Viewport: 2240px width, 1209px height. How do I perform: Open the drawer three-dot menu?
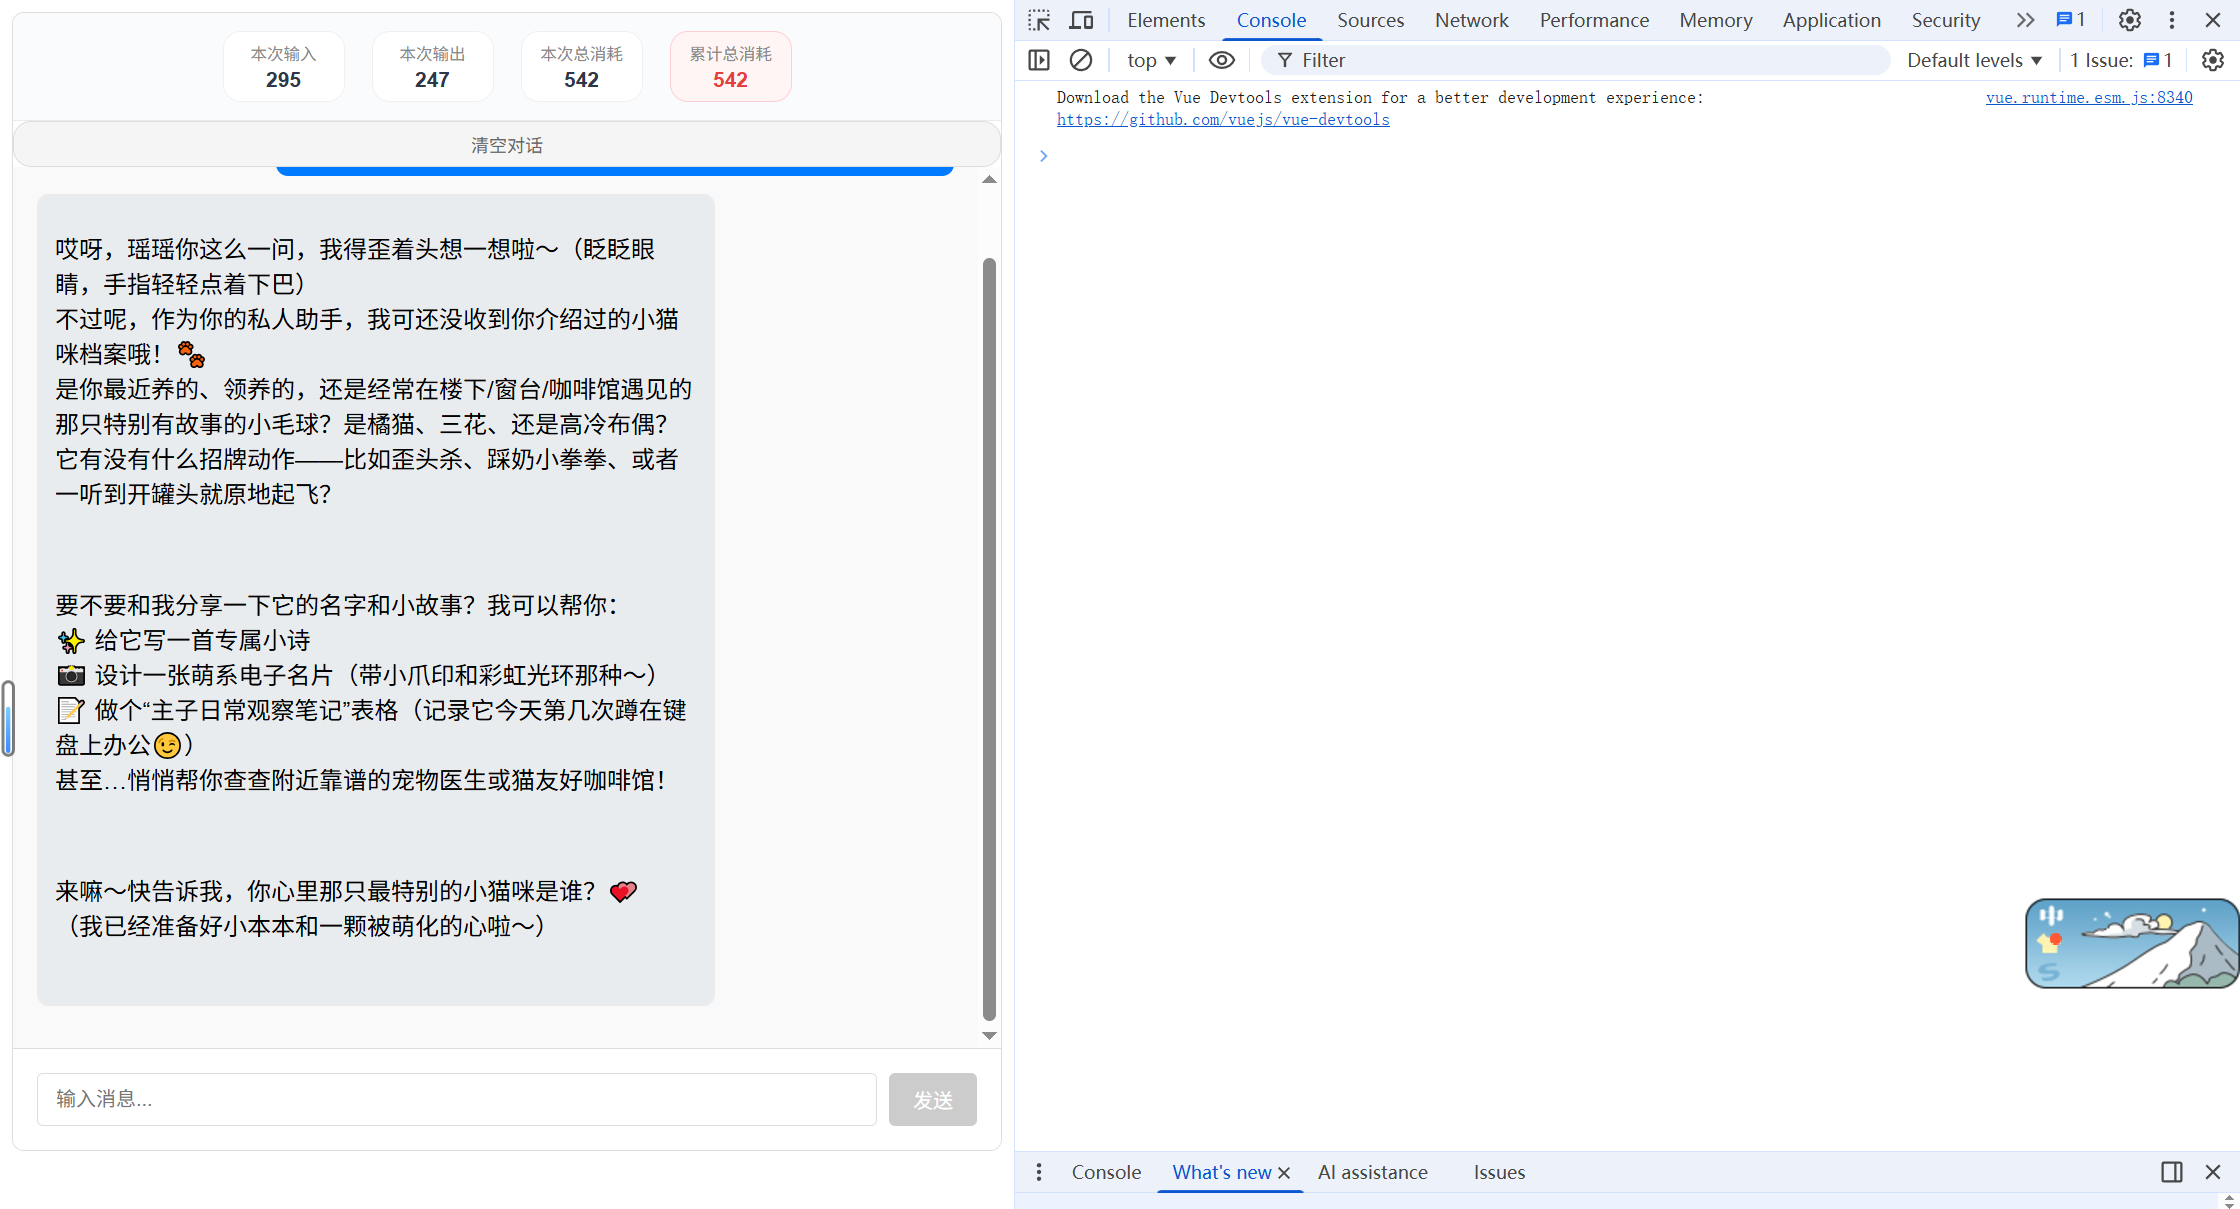[x=1039, y=1172]
